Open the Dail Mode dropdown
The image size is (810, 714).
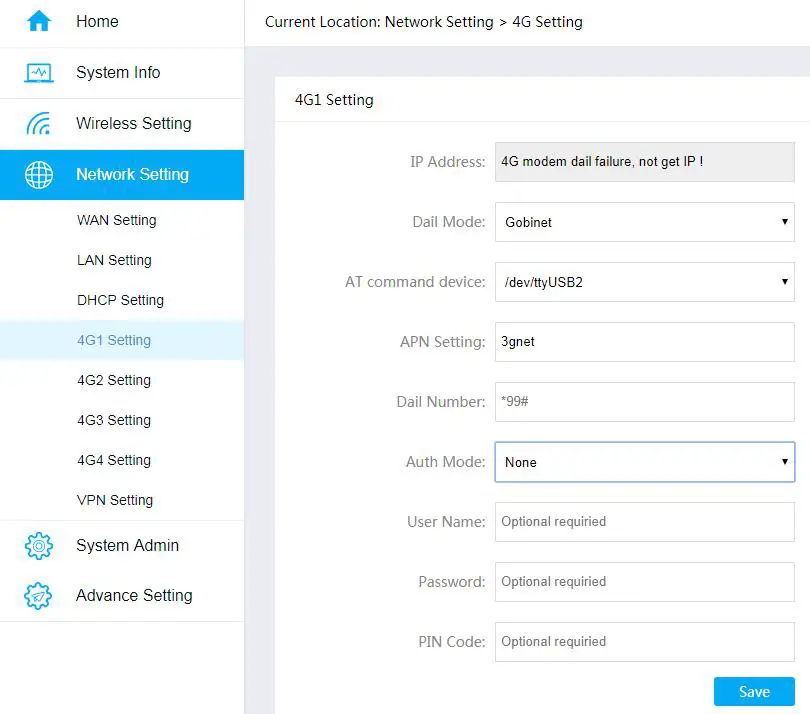tap(644, 222)
